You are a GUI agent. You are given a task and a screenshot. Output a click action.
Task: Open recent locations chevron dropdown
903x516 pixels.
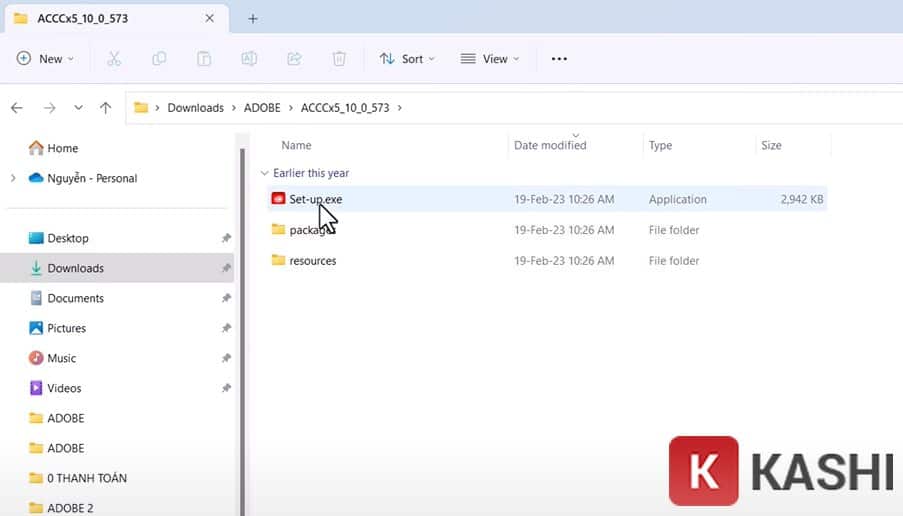78,108
